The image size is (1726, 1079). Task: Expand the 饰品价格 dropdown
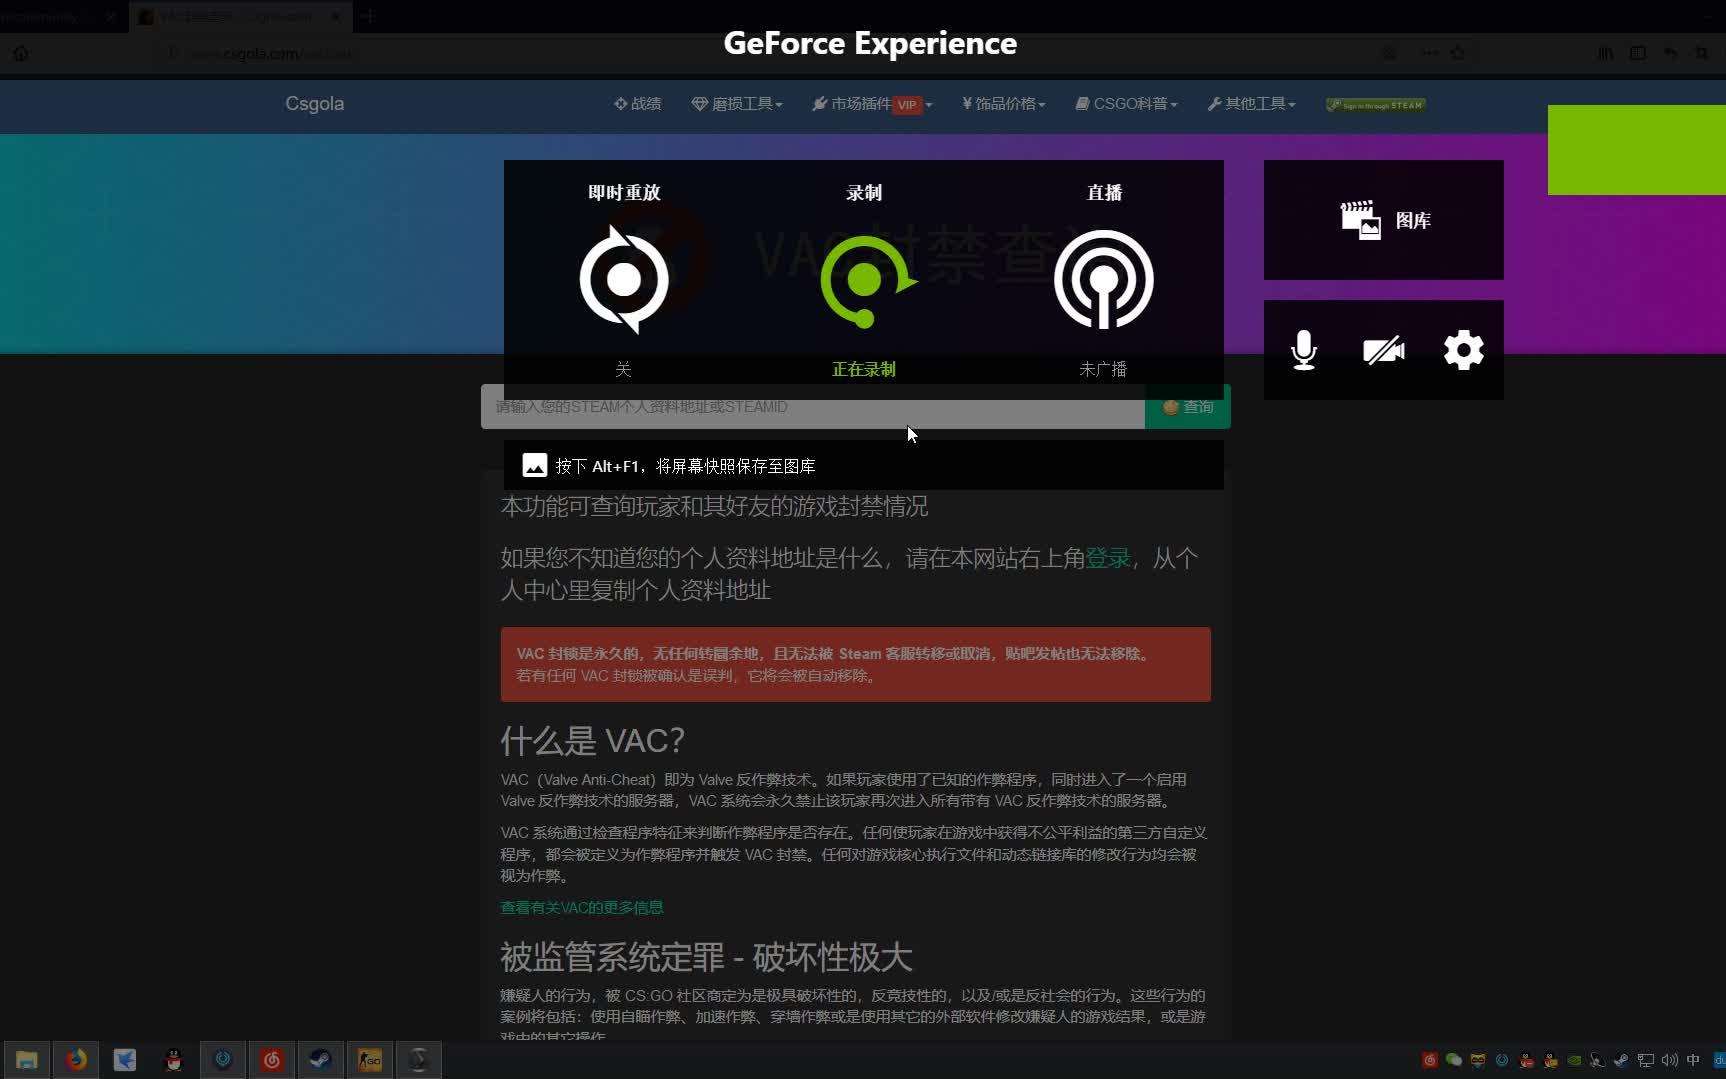click(1004, 104)
